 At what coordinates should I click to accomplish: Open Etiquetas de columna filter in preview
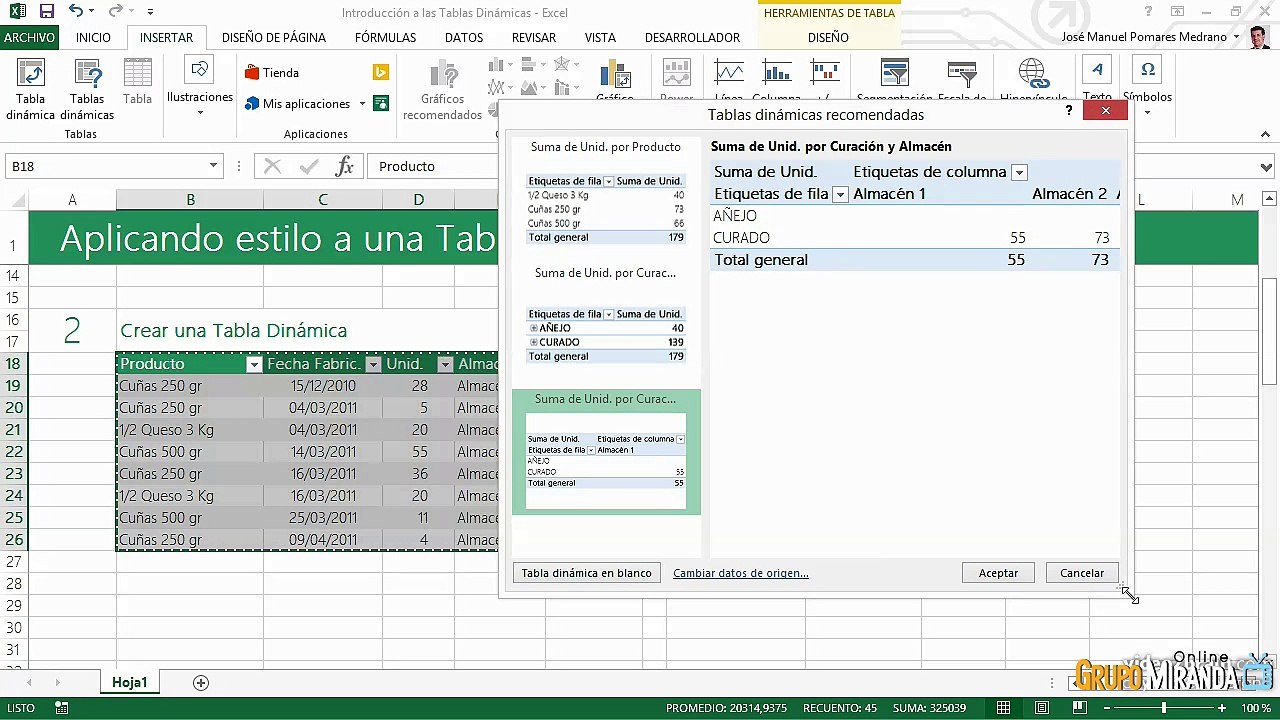[x=1019, y=172]
